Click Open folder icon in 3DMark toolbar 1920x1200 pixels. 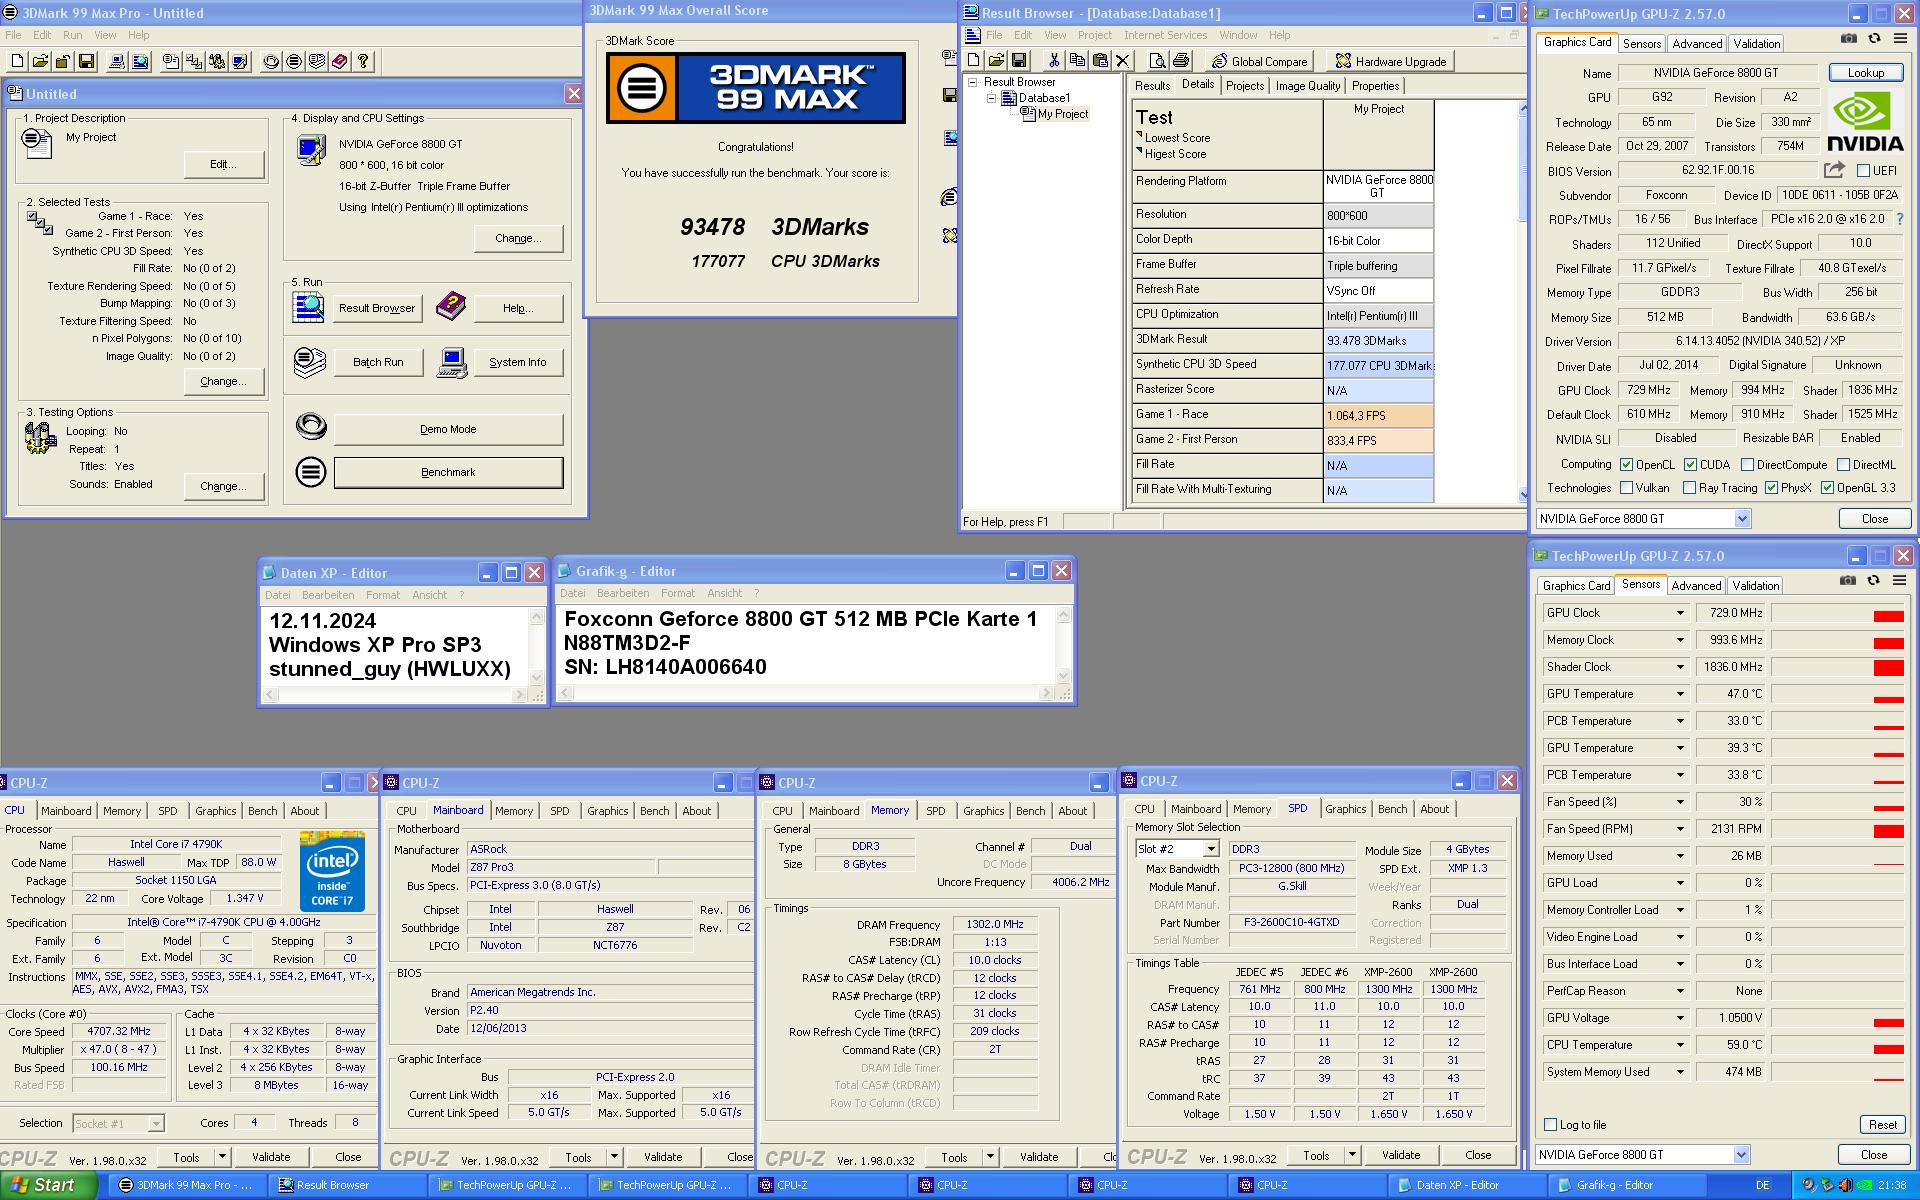tap(40, 61)
